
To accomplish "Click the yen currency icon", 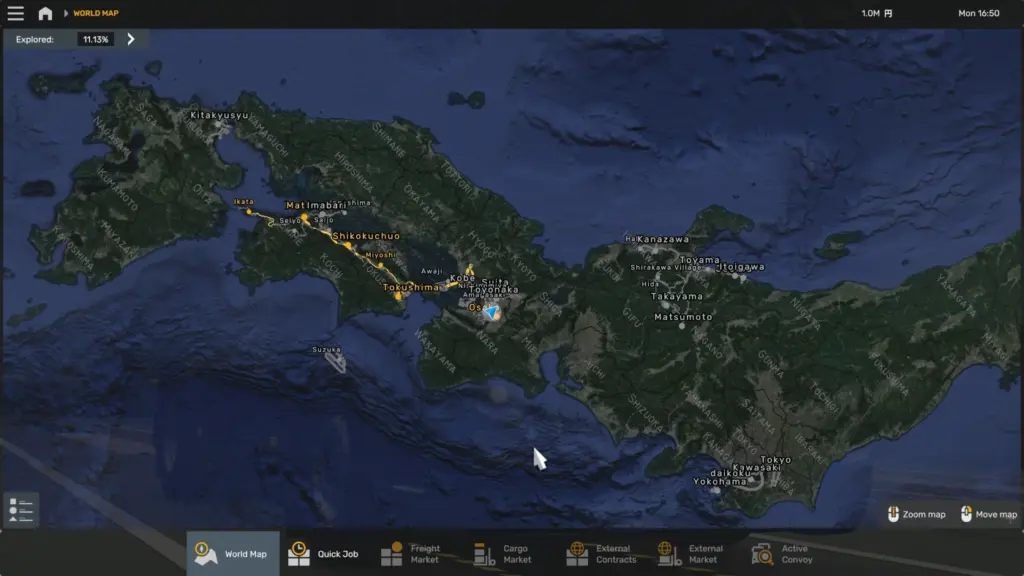I will (x=888, y=13).
